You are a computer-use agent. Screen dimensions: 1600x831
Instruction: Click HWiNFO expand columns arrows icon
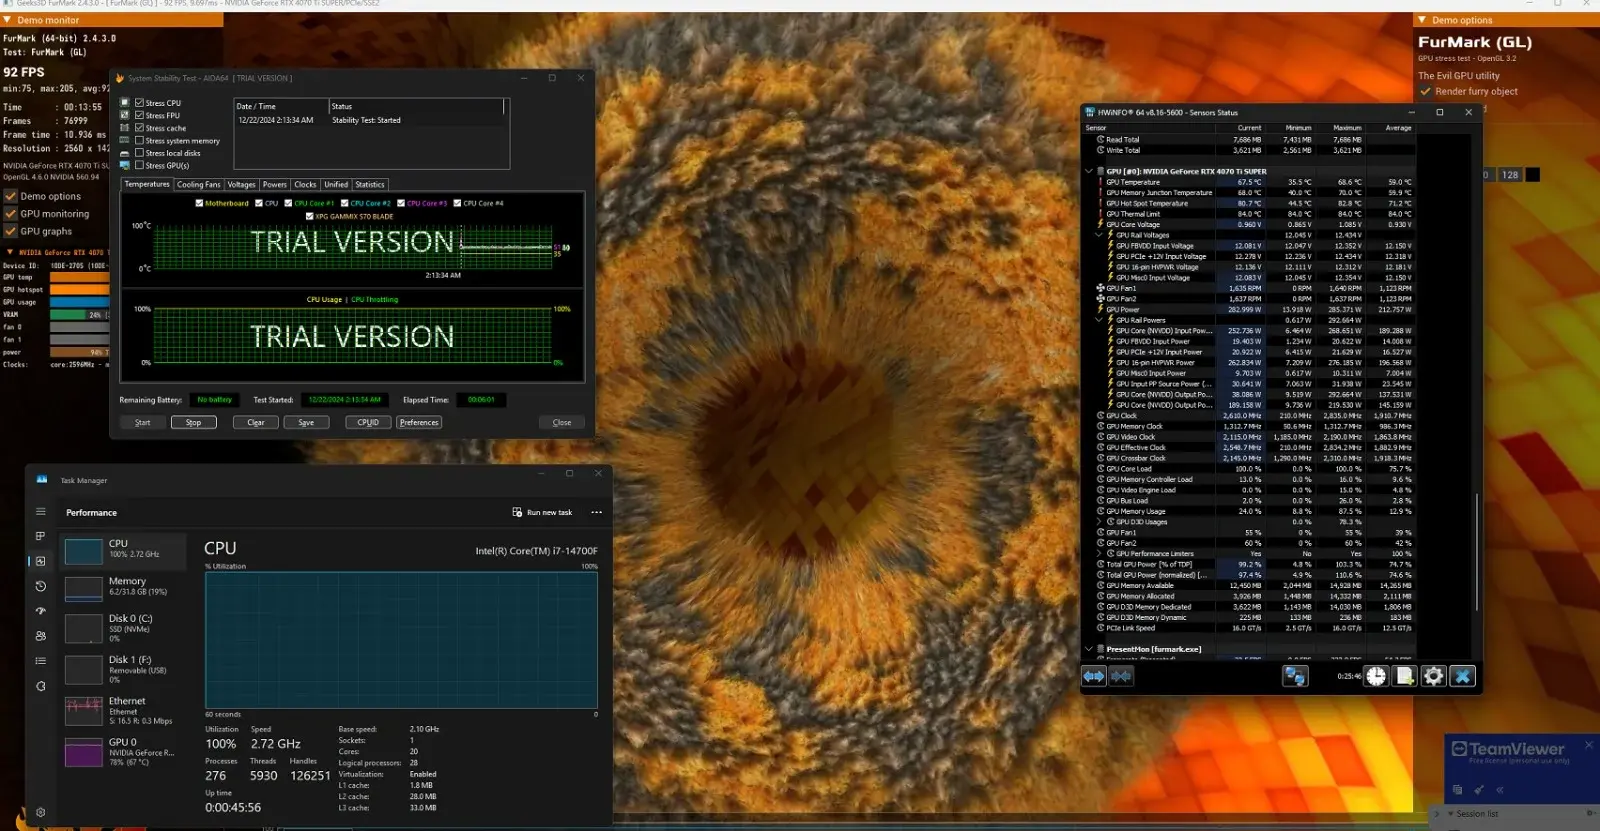(1094, 677)
